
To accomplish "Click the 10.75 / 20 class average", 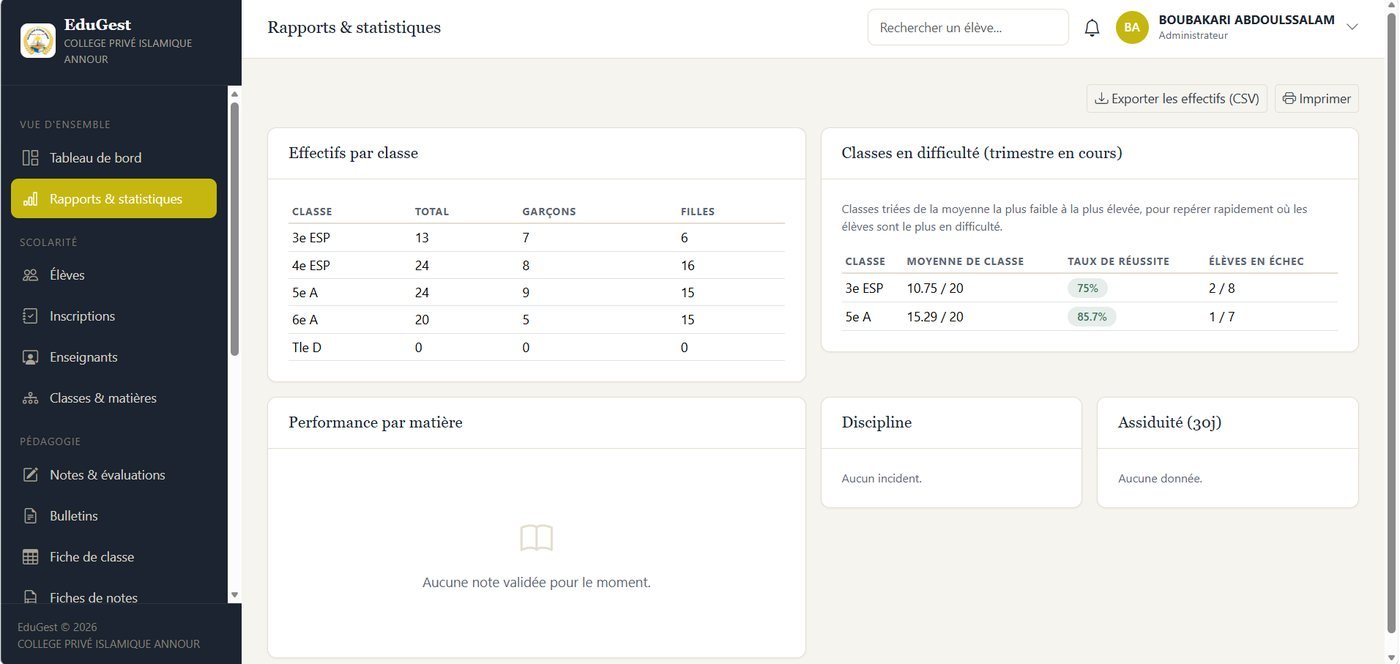I will point(935,288).
